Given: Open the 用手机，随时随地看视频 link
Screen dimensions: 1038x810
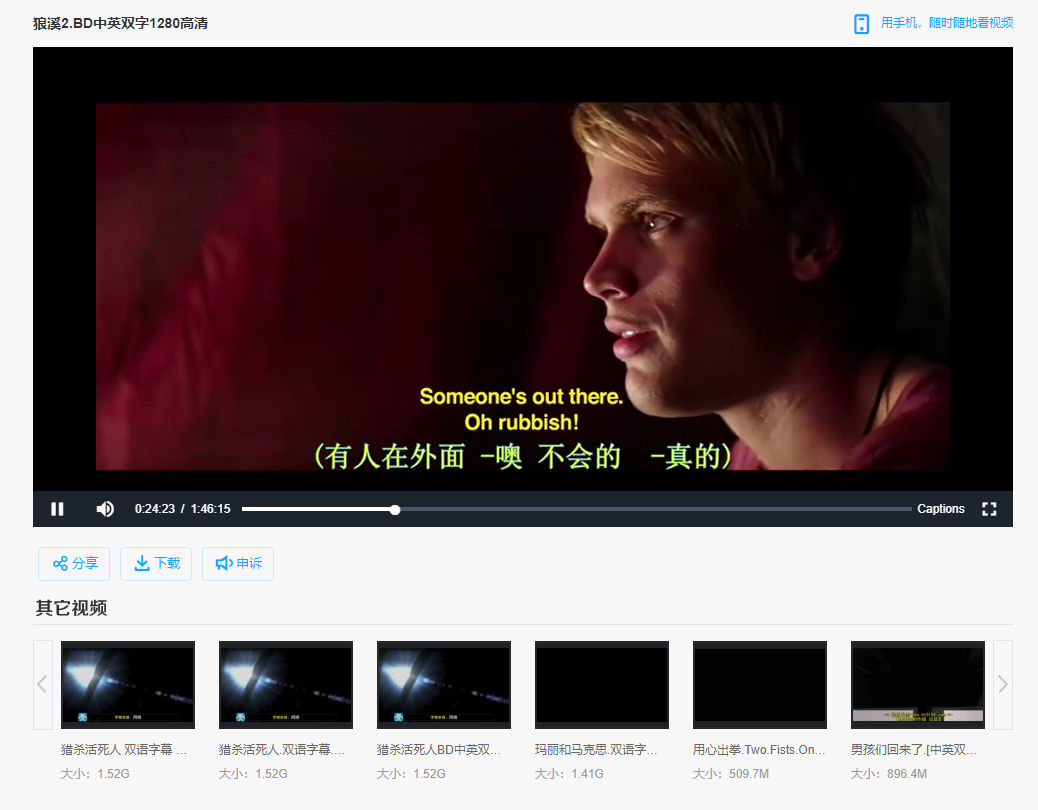Looking at the screenshot, I should tap(947, 23).
